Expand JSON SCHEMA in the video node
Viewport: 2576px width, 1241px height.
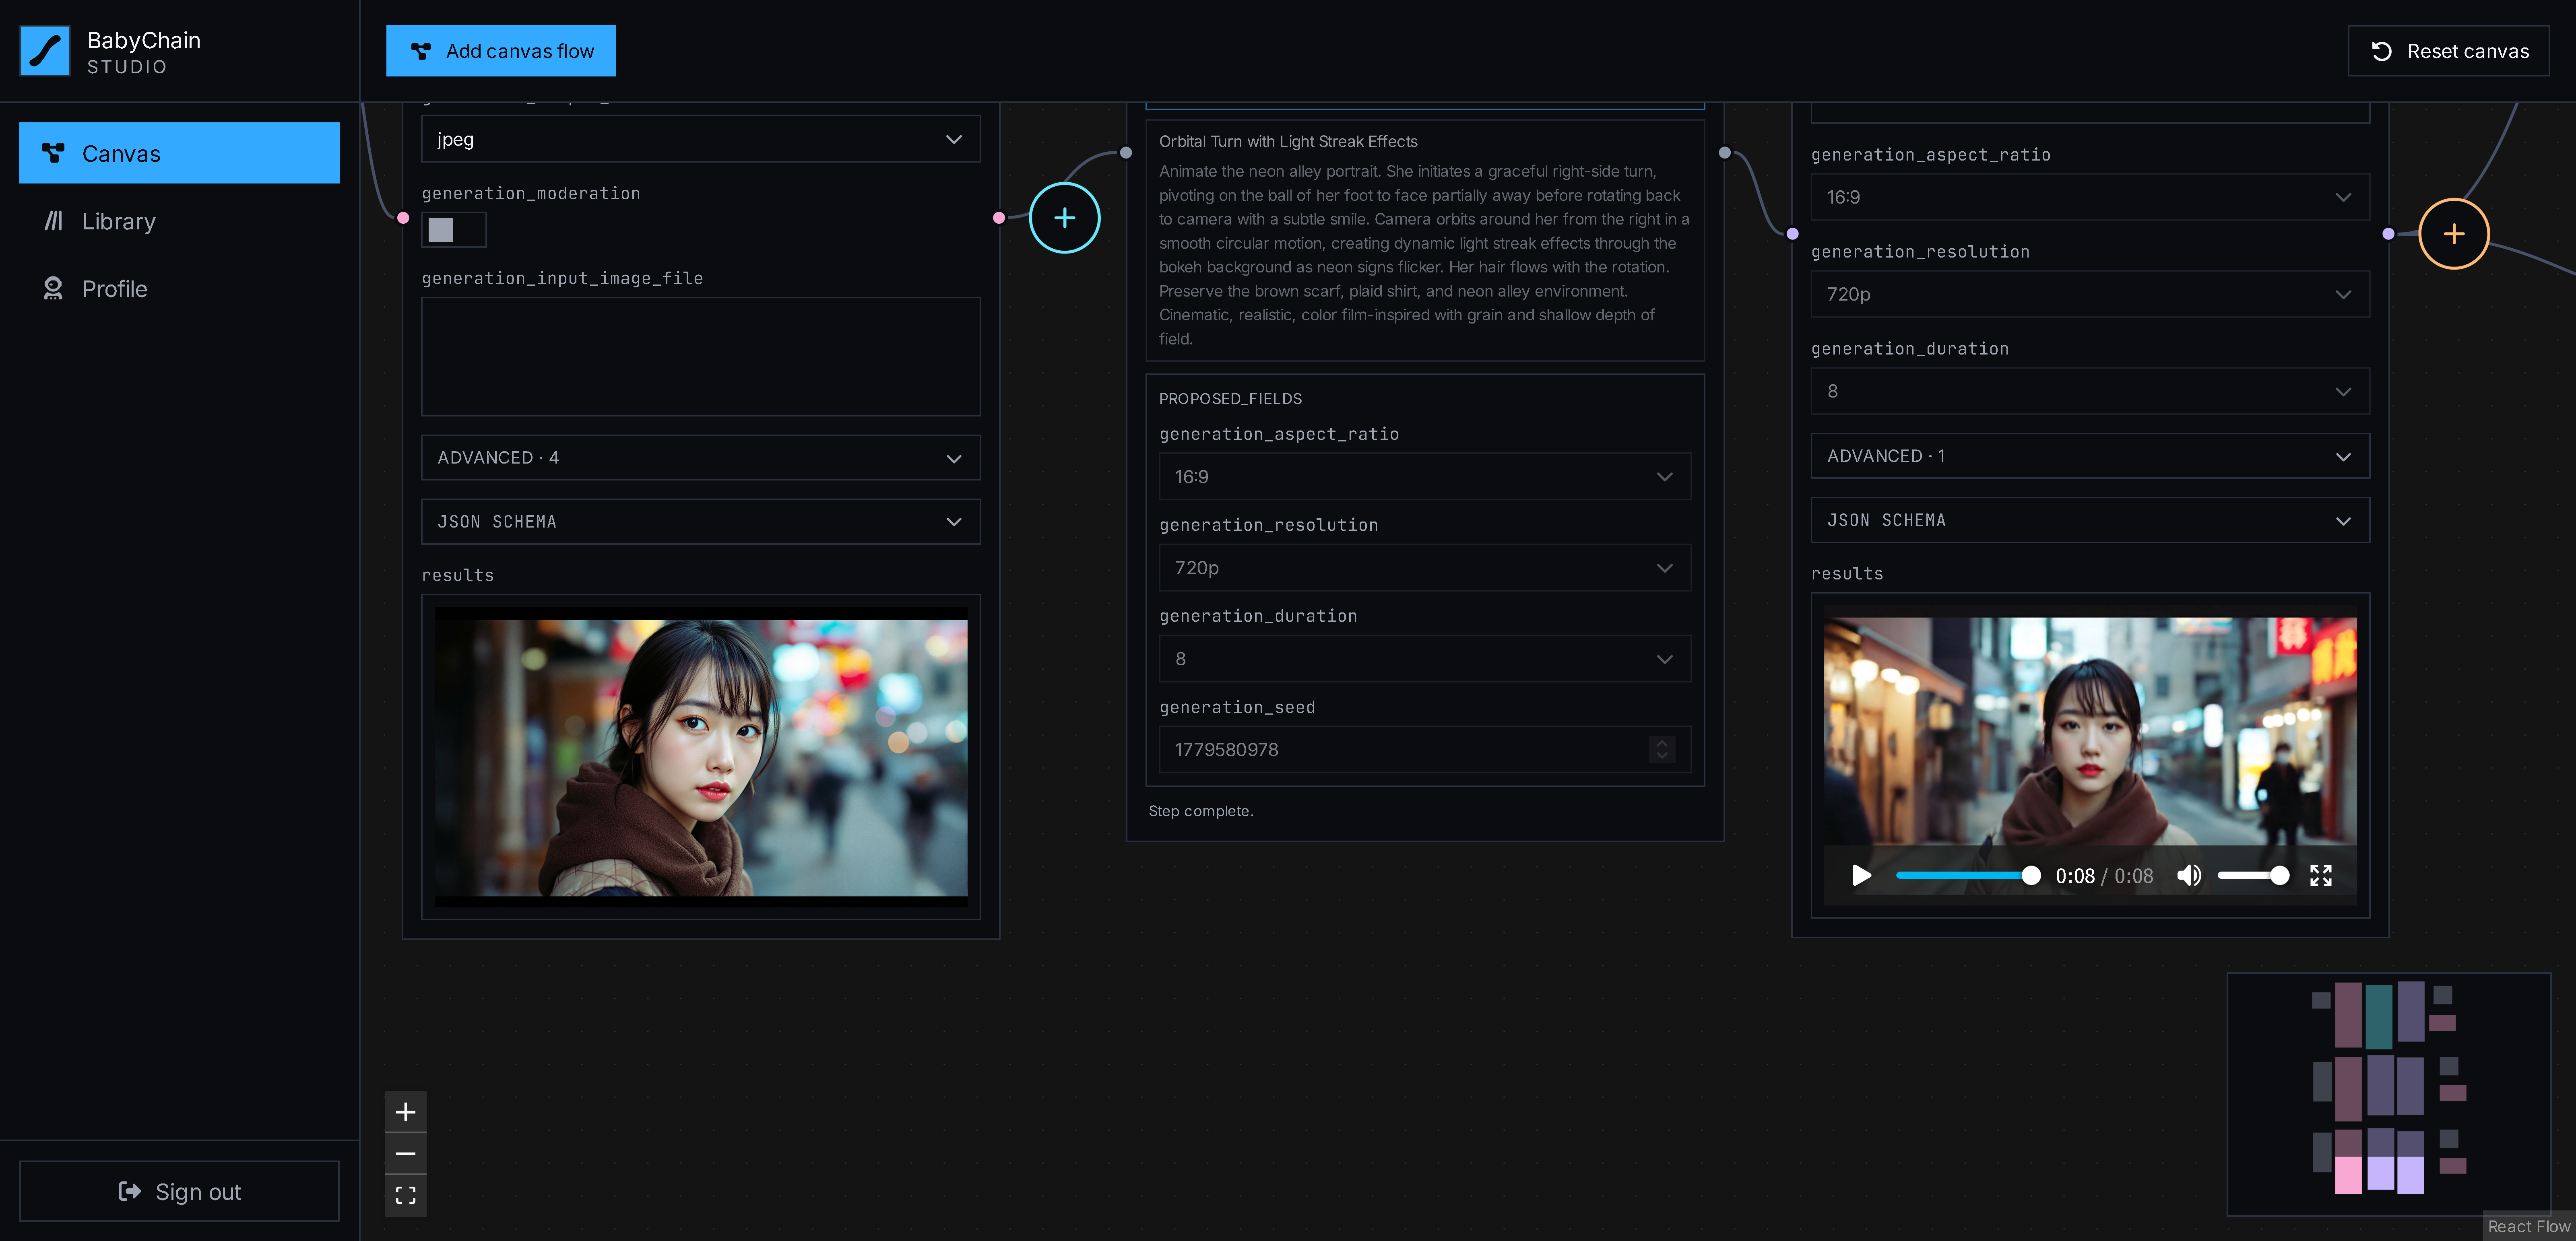tap(2090, 520)
